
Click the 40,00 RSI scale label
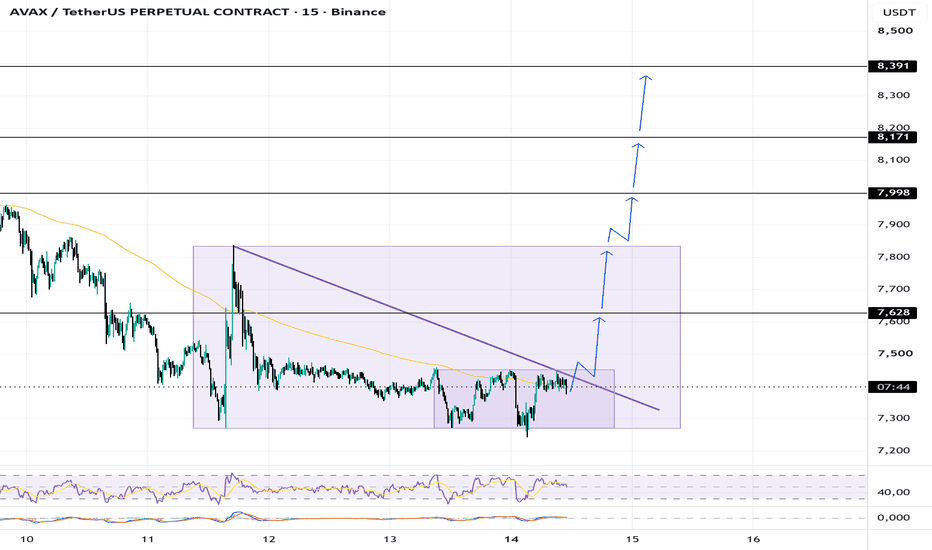point(893,492)
